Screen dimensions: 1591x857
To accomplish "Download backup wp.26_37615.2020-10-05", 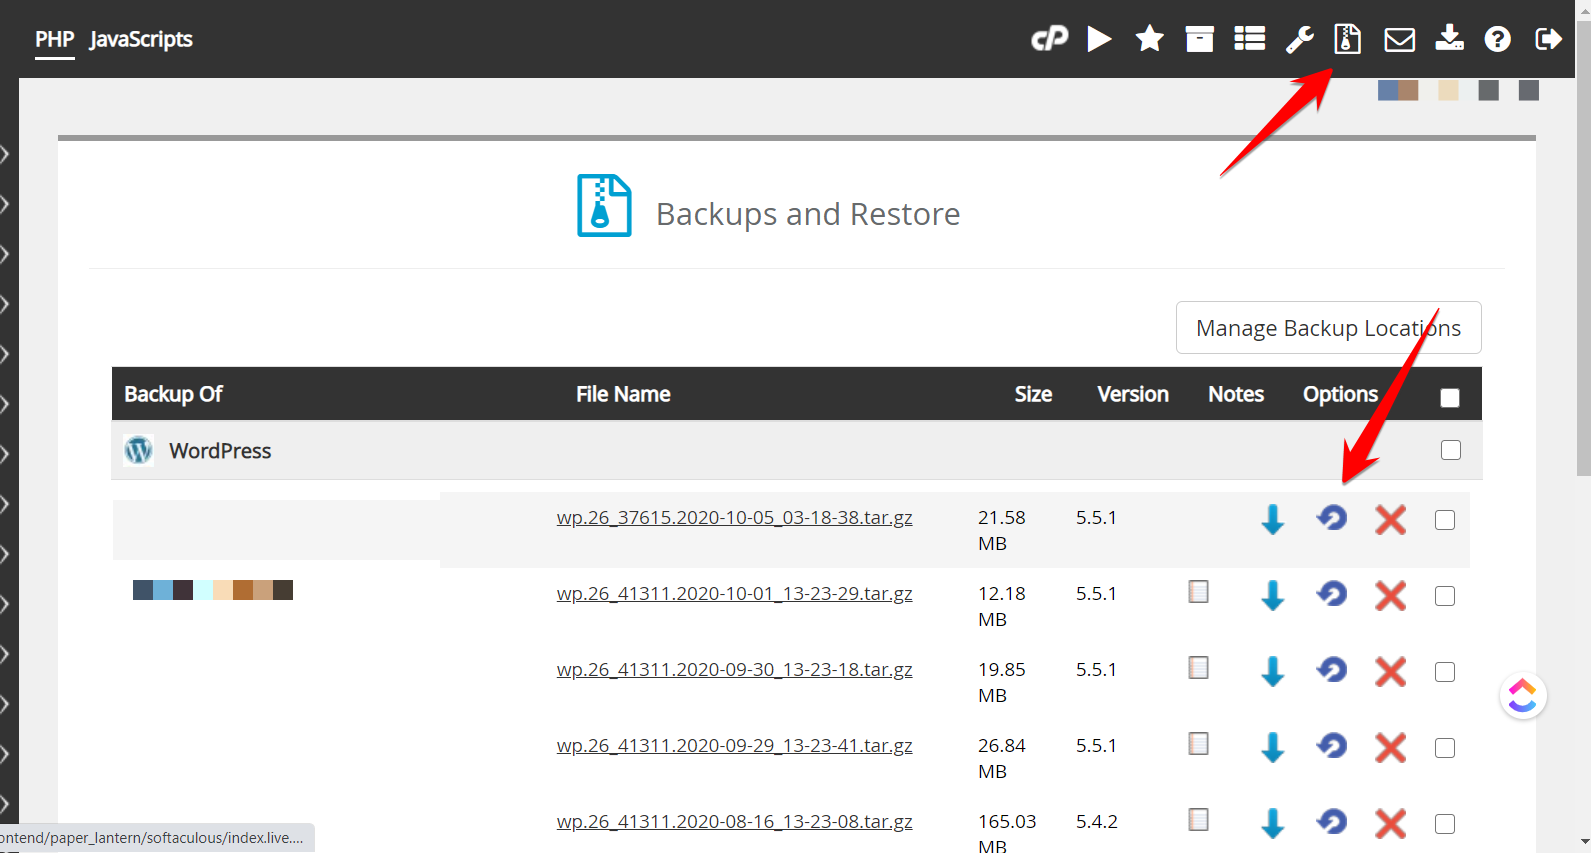I will [x=1272, y=519].
